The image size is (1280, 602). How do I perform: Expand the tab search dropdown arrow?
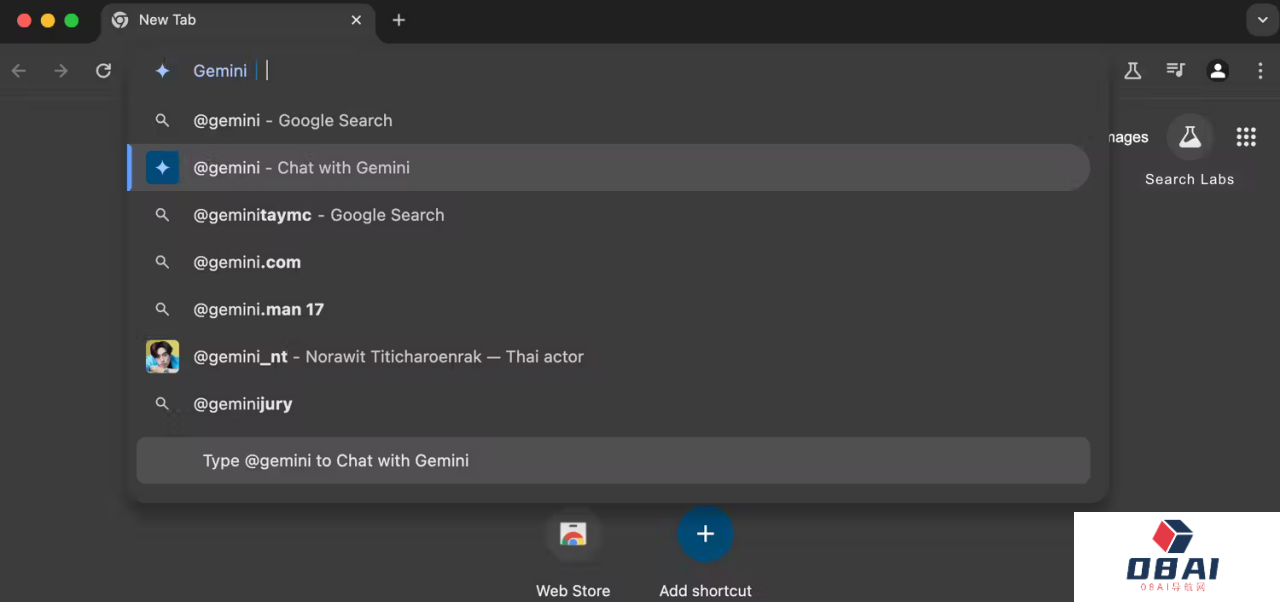(x=1260, y=20)
